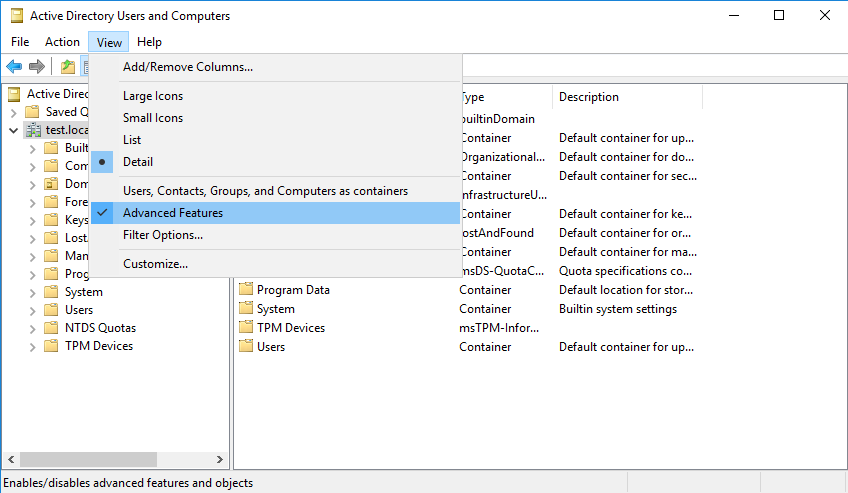
Task: Click the Up one level folder icon
Action: pyautogui.click(x=68, y=67)
